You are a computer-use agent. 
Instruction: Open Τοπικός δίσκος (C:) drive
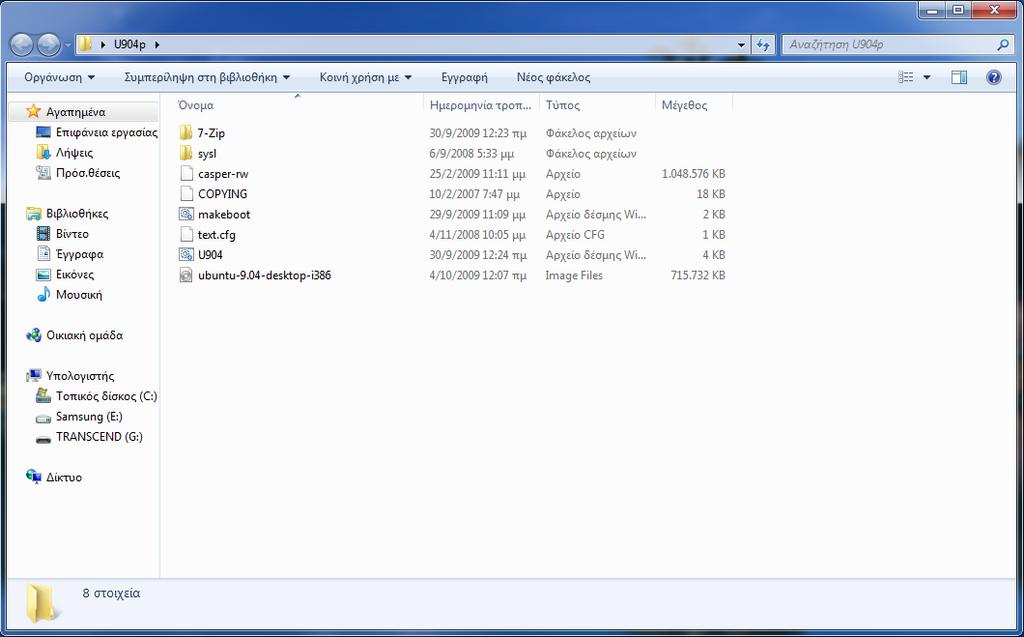click(106, 396)
